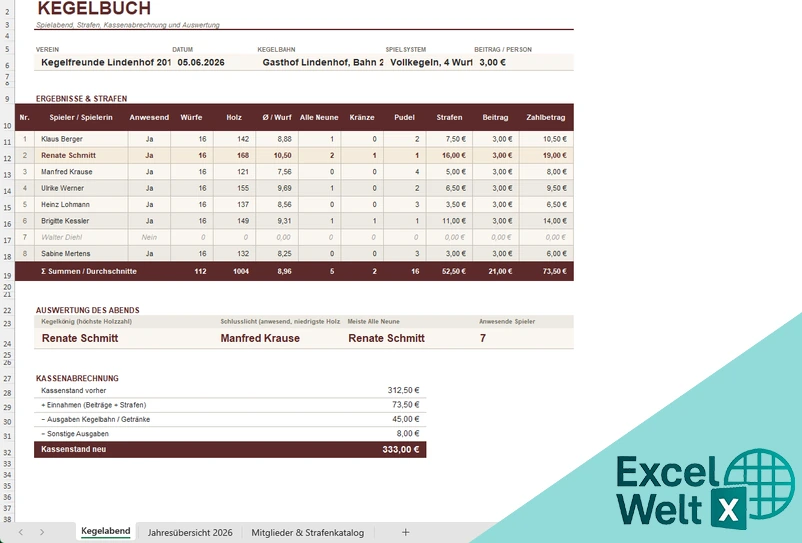Viewport: 802px width, 543px height.
Task: Add a new sheet with plus icon
Action: (405, 532)
